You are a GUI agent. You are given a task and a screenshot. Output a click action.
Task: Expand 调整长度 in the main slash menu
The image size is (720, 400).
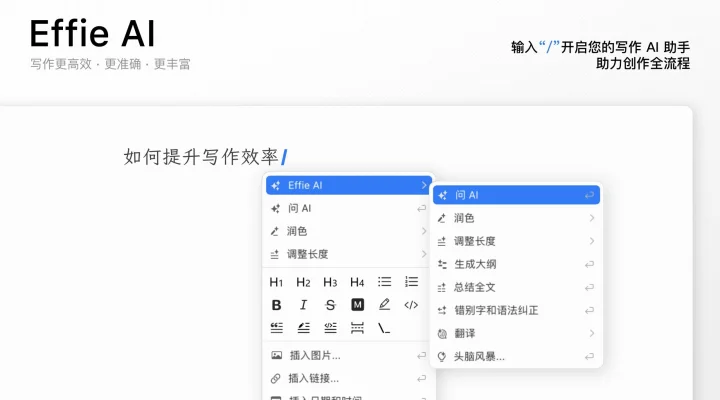point(348,254)
